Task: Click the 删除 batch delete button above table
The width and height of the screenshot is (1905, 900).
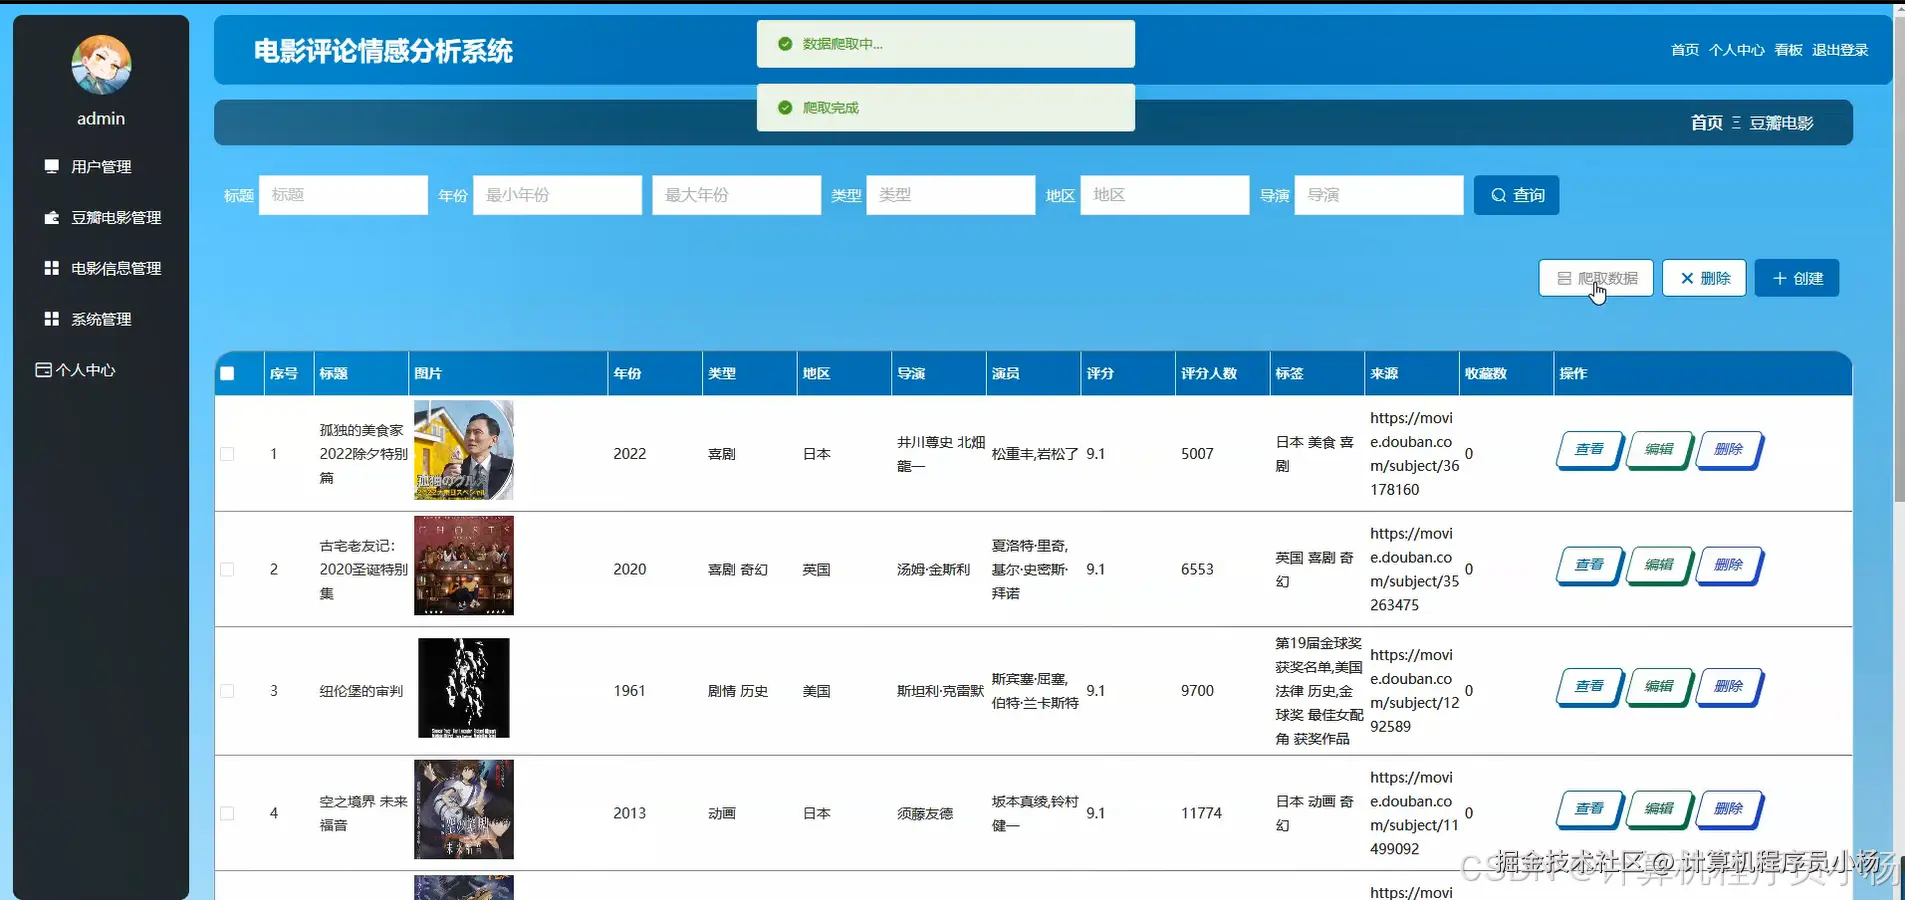Action: tap(1704, 278)
